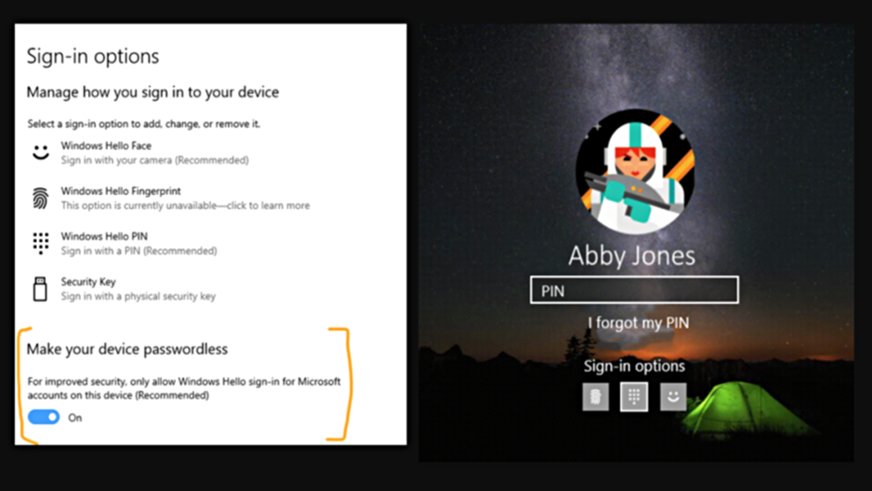Turn off the passwordless device toggle
The width and height of the screenshot is (872, 491).
(44, 417)
